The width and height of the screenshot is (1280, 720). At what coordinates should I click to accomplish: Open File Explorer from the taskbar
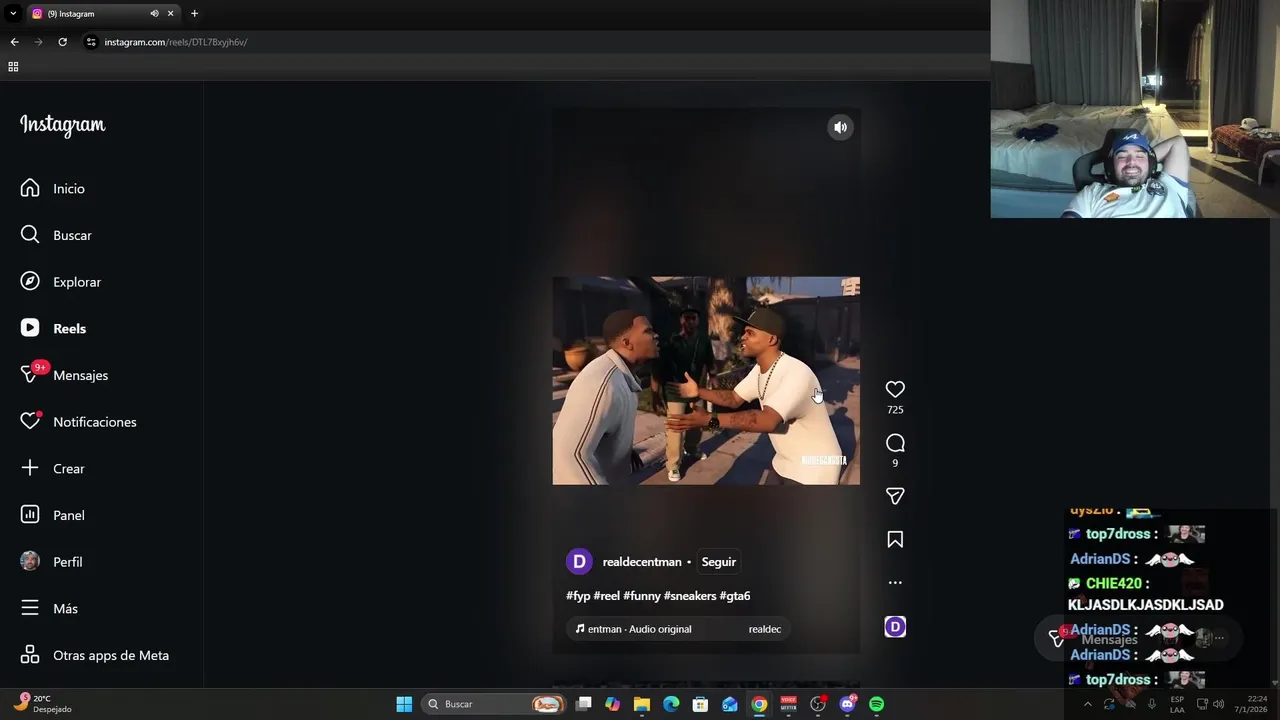click(x=642, y=704)
